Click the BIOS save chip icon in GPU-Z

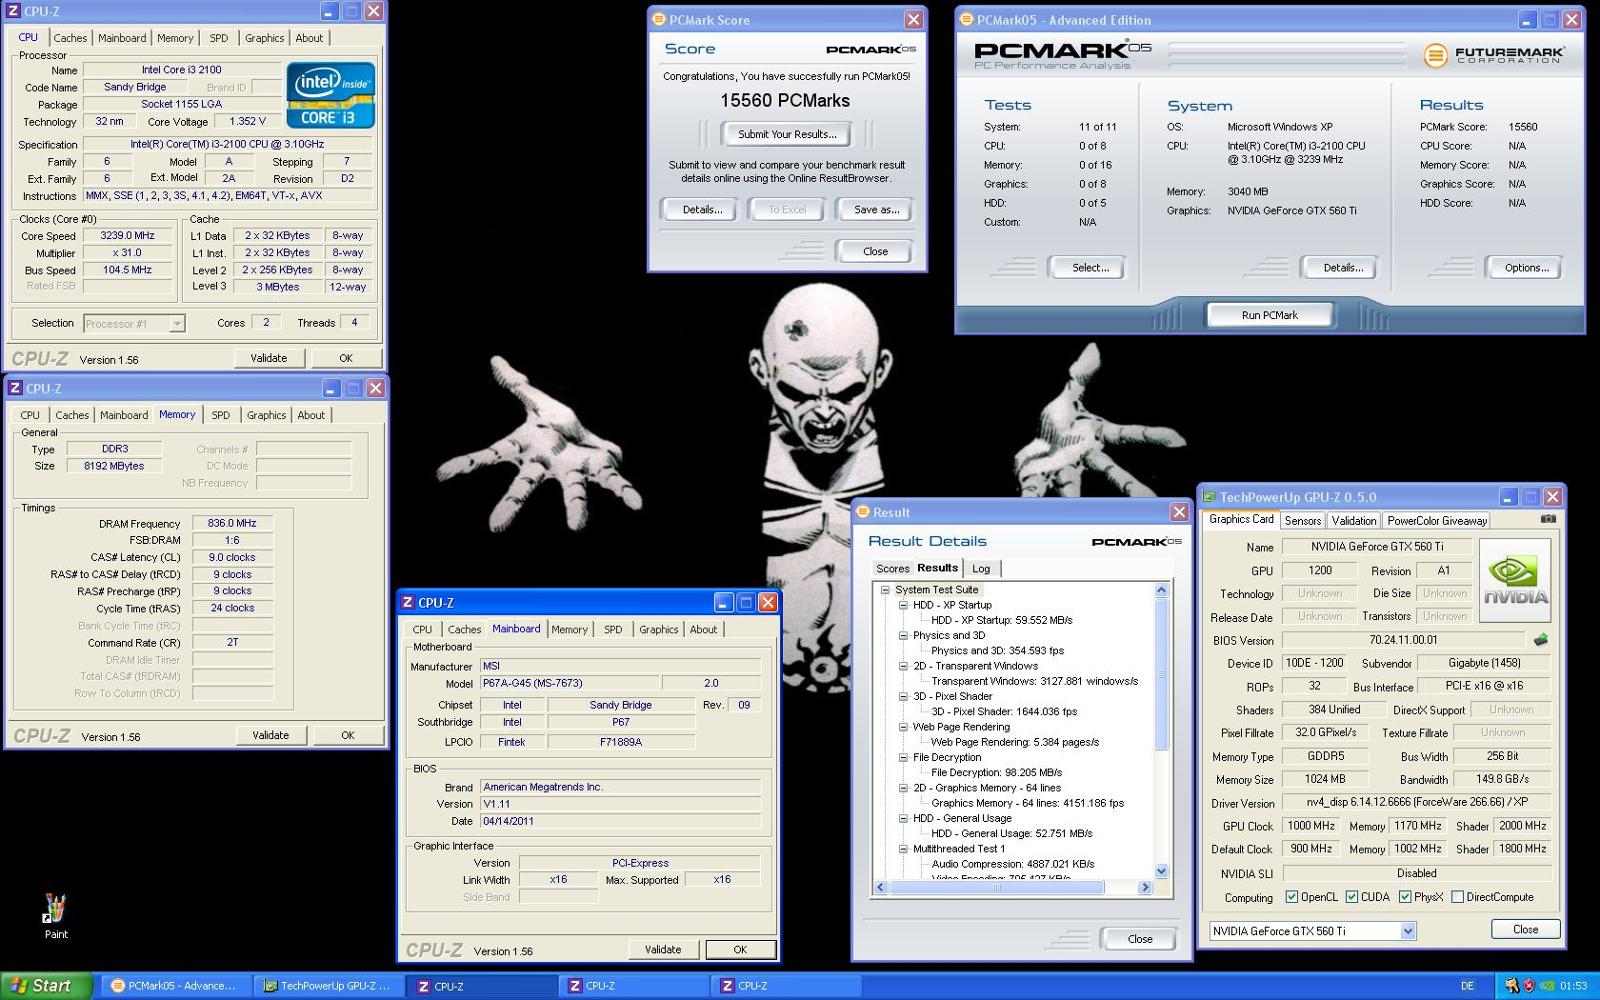coord(1540,640)
